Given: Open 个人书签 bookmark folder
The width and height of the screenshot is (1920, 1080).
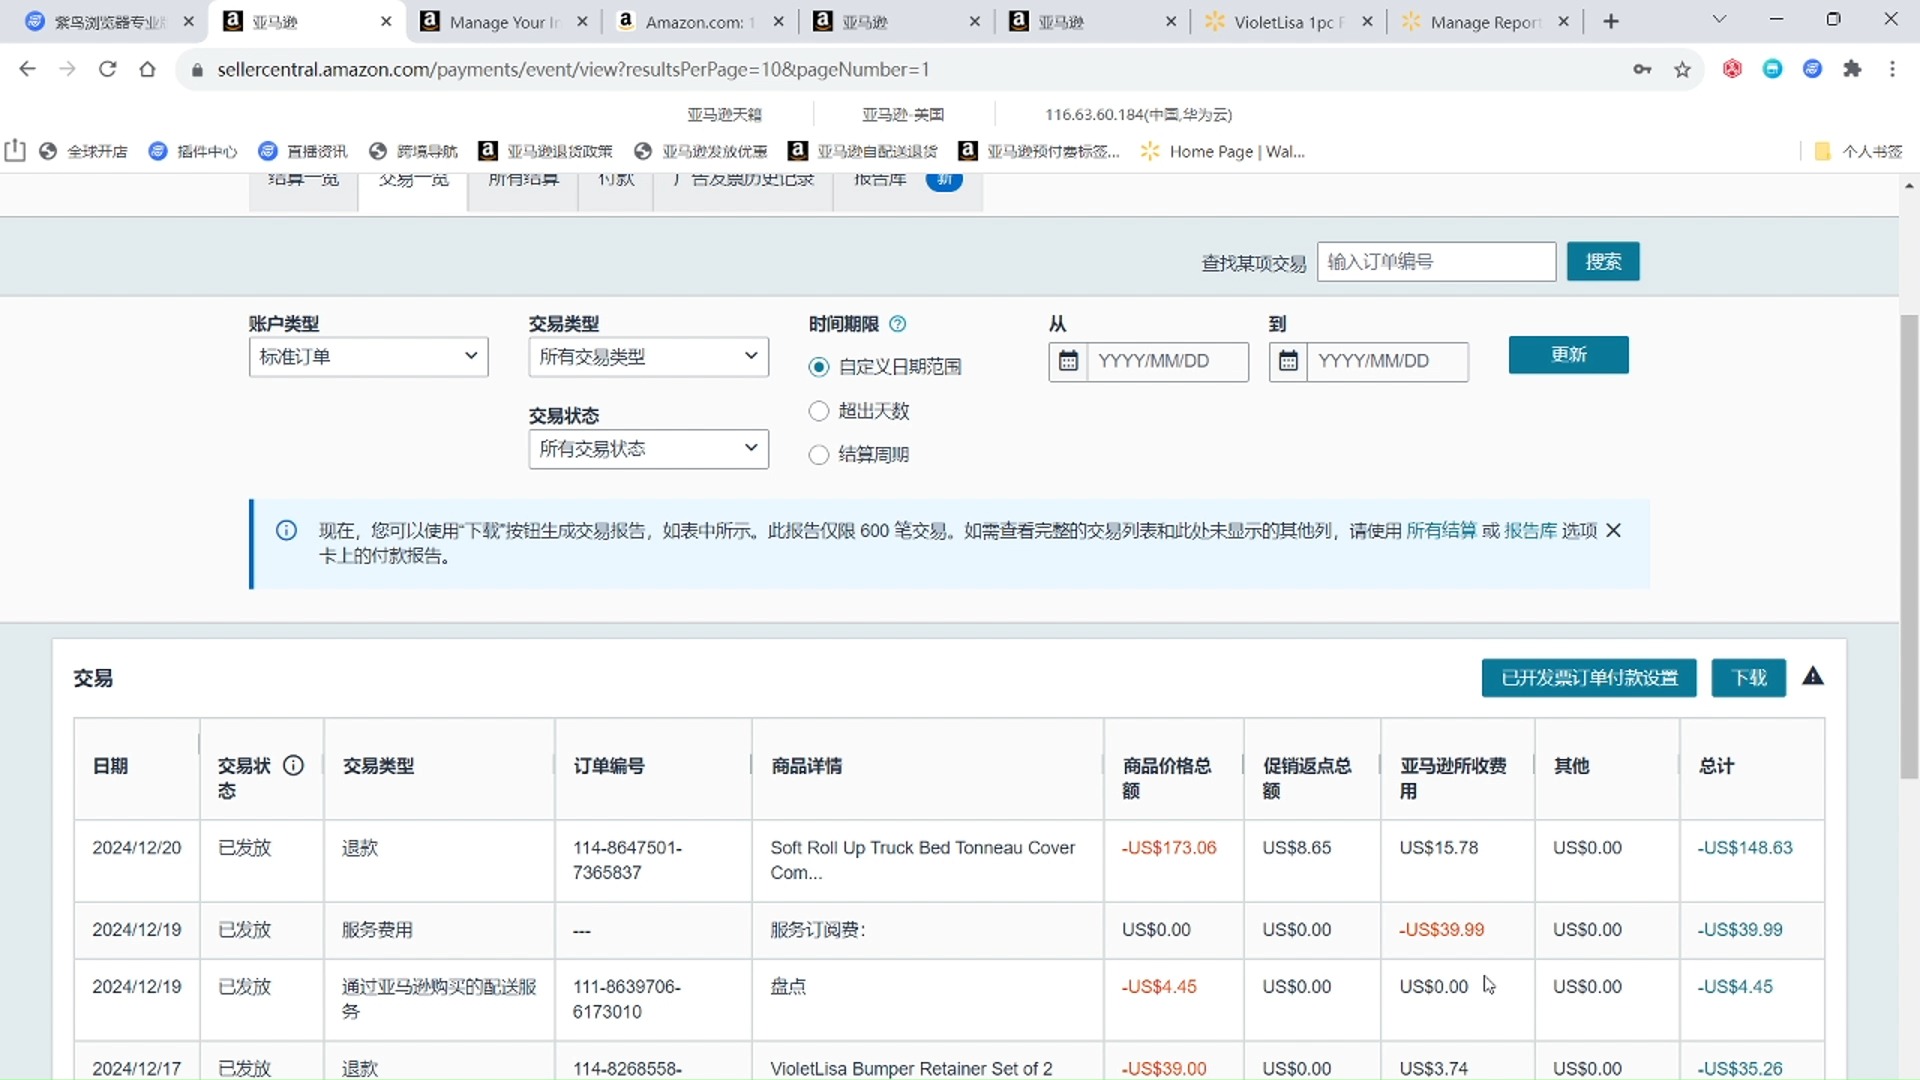Looking at the screenshot, I should pos(1858,151).
